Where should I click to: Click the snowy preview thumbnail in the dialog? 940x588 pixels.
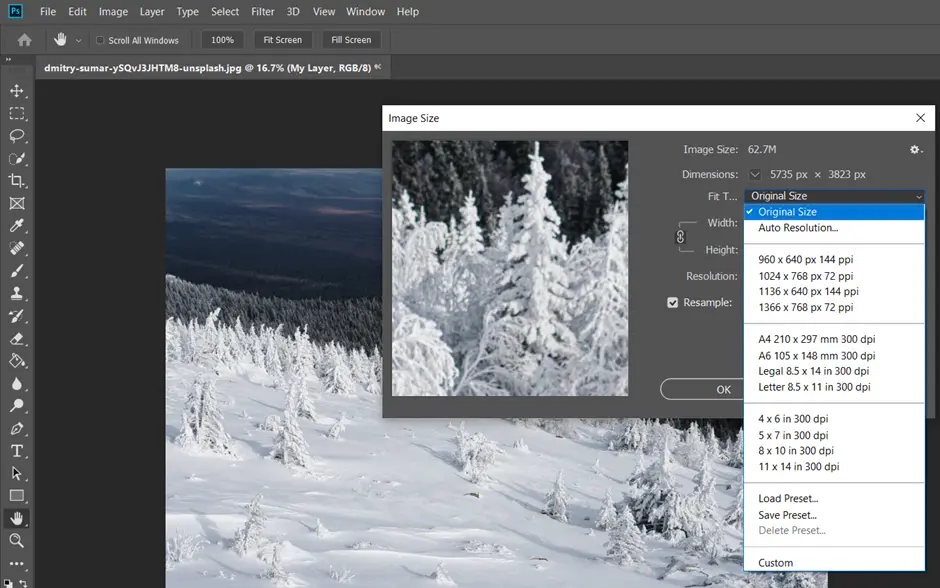coord(510,267)
